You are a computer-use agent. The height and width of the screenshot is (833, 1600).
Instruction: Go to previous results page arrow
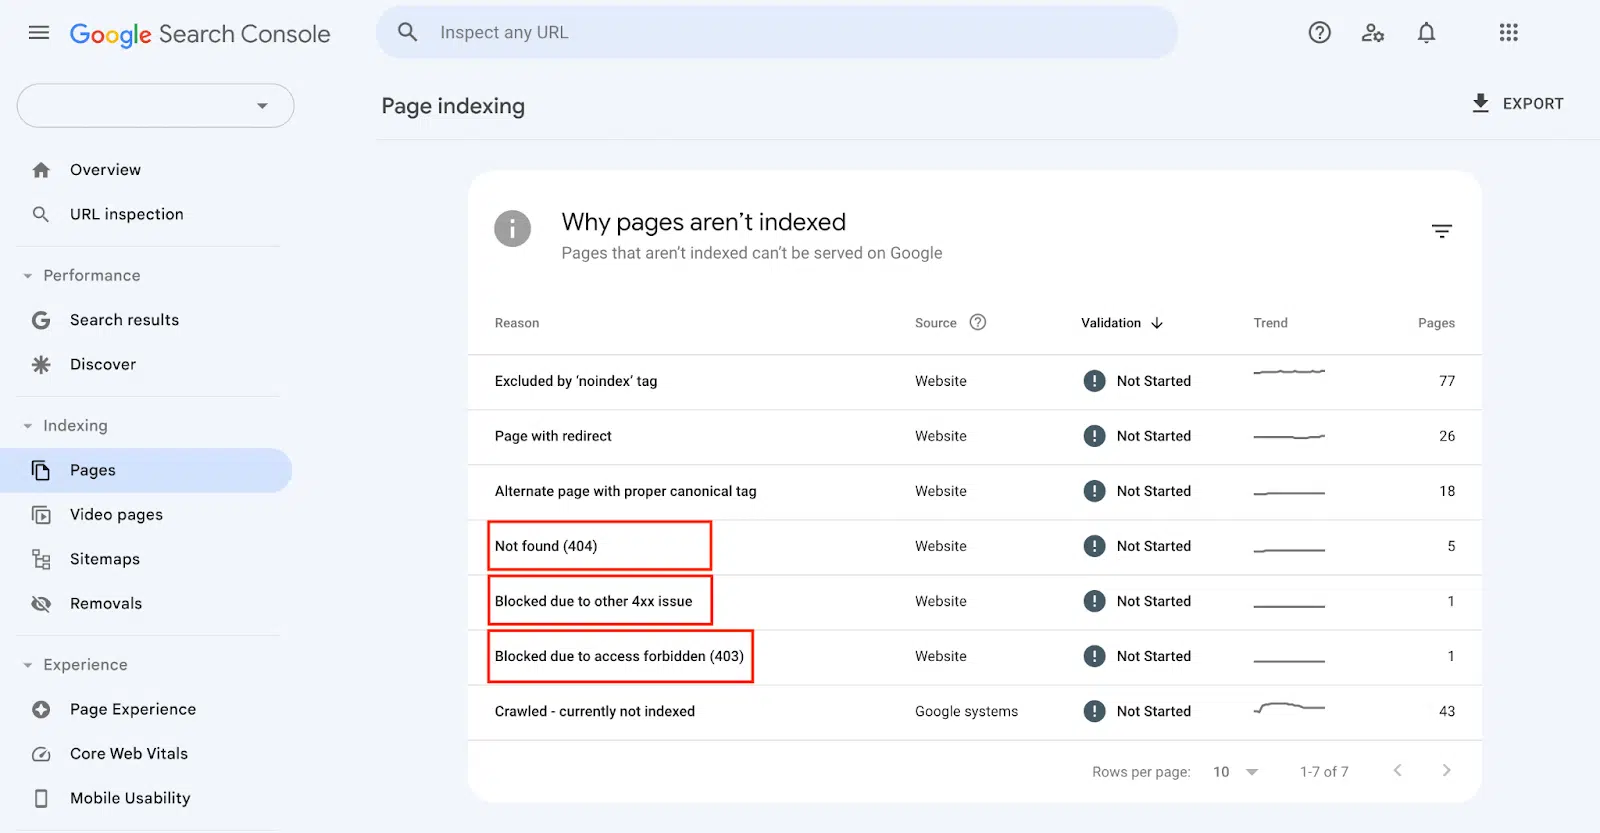(x=1398, y=770)
